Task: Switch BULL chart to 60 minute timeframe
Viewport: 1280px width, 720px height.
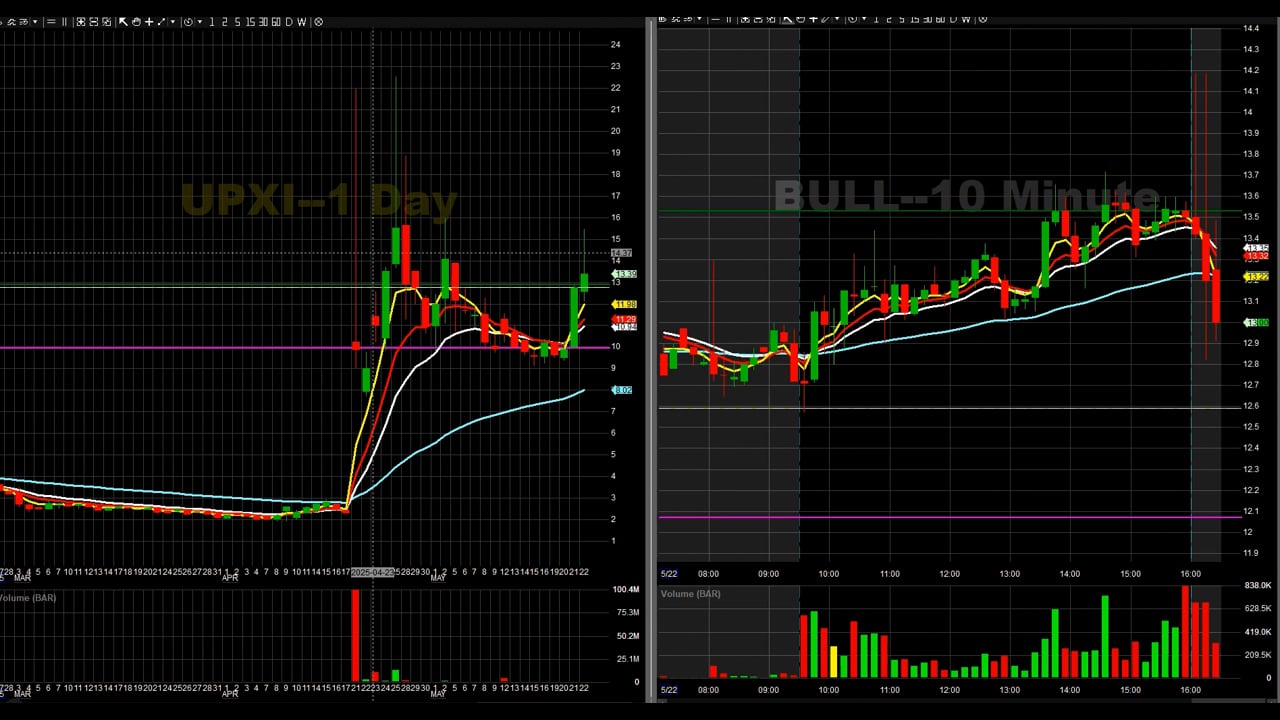Action: (940, 18)
